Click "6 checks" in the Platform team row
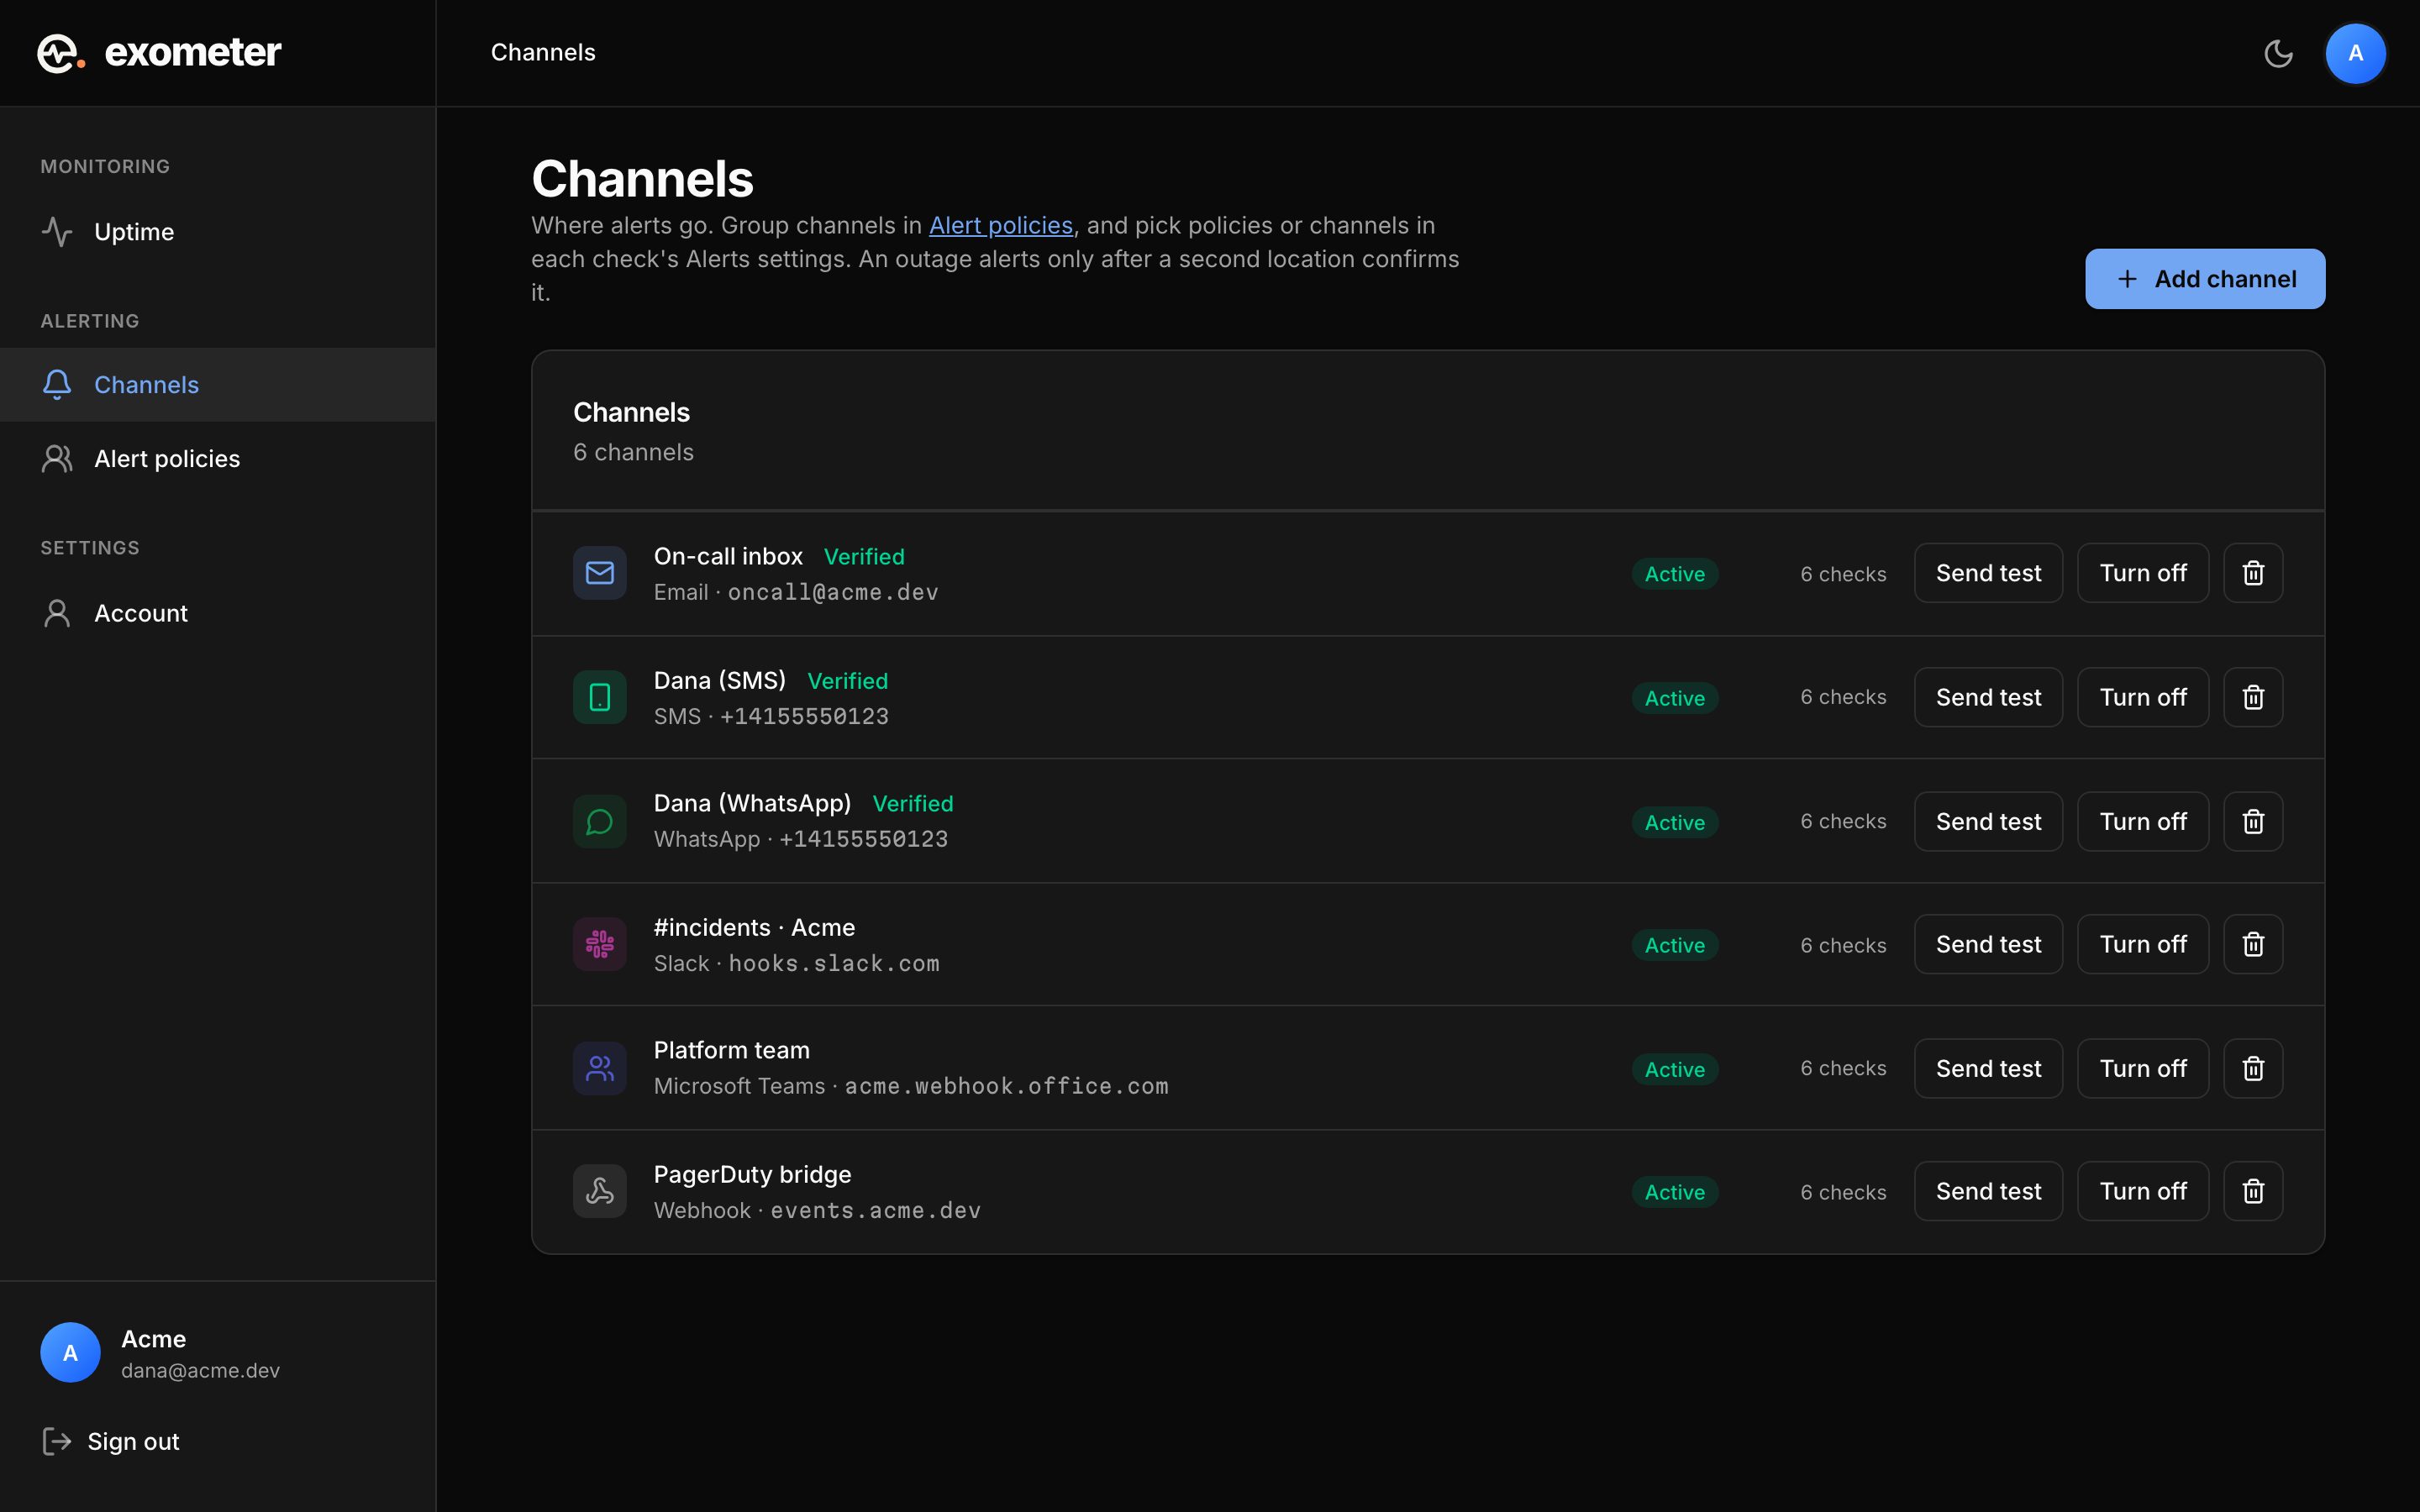 (x=1843, y=1068)
